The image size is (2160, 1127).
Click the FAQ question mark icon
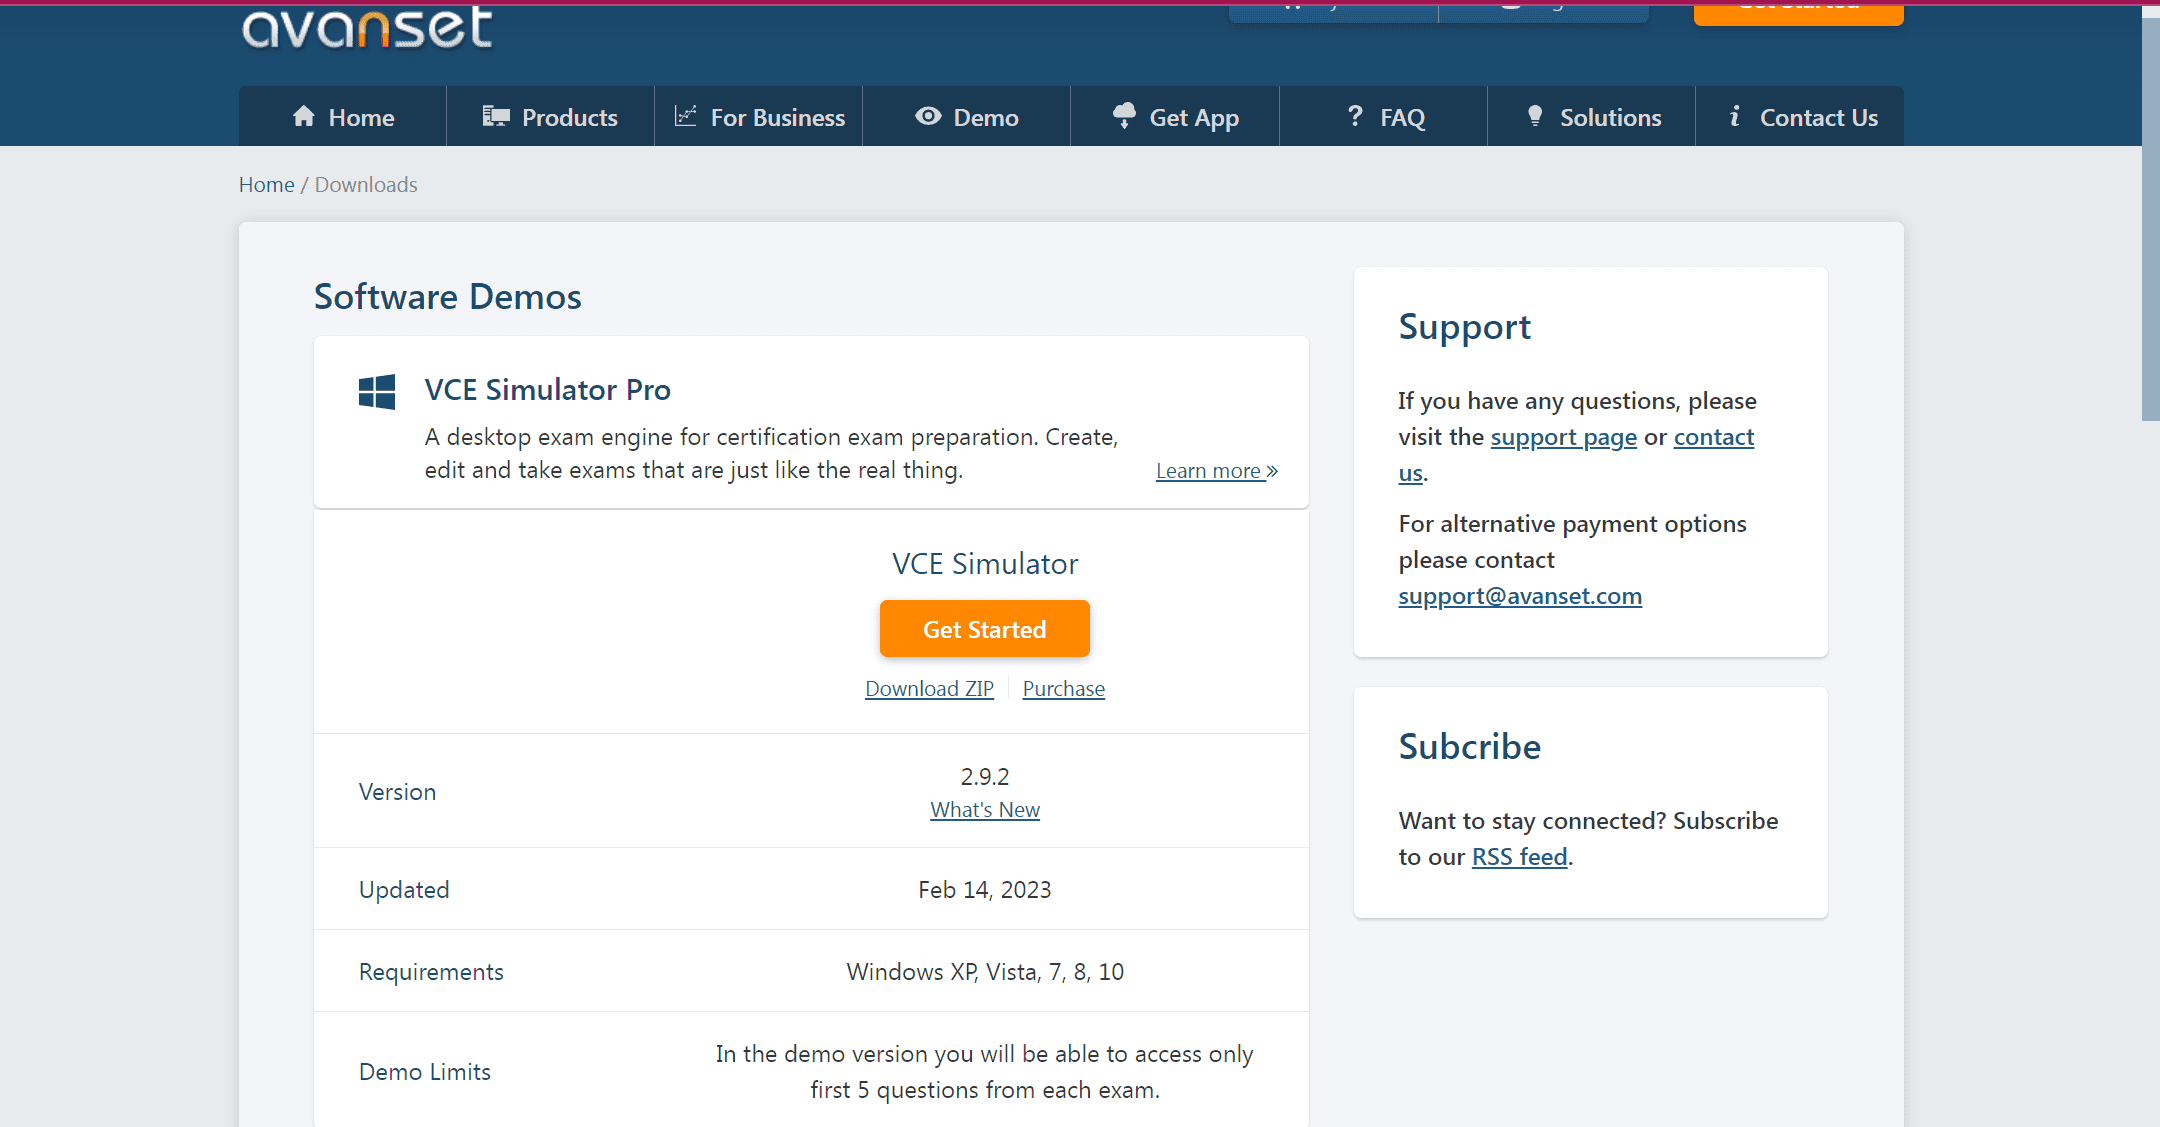1355,116
